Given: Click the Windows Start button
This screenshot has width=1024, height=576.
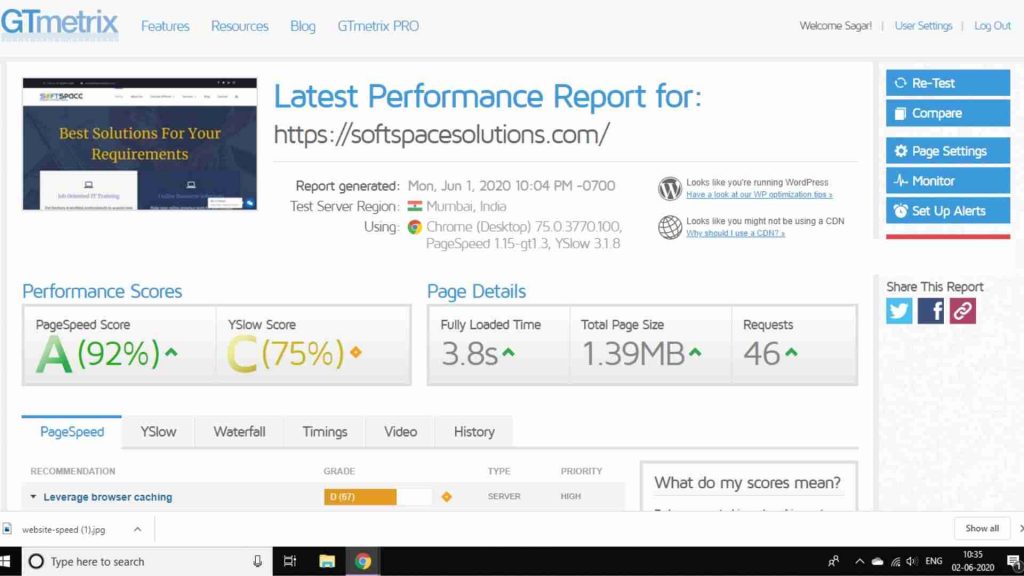Looking at the screenshot, I should (6, 561).
